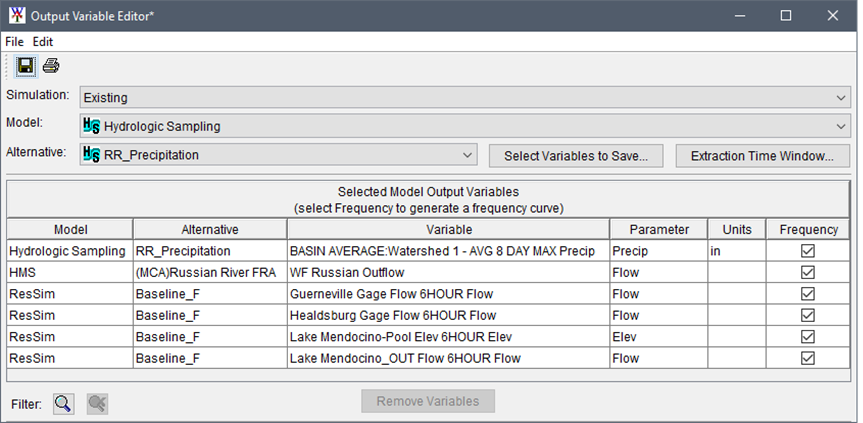
Task: Toggle Frequency checkbox for Healdsburg Gage Flow
Action: coord(807,315)
